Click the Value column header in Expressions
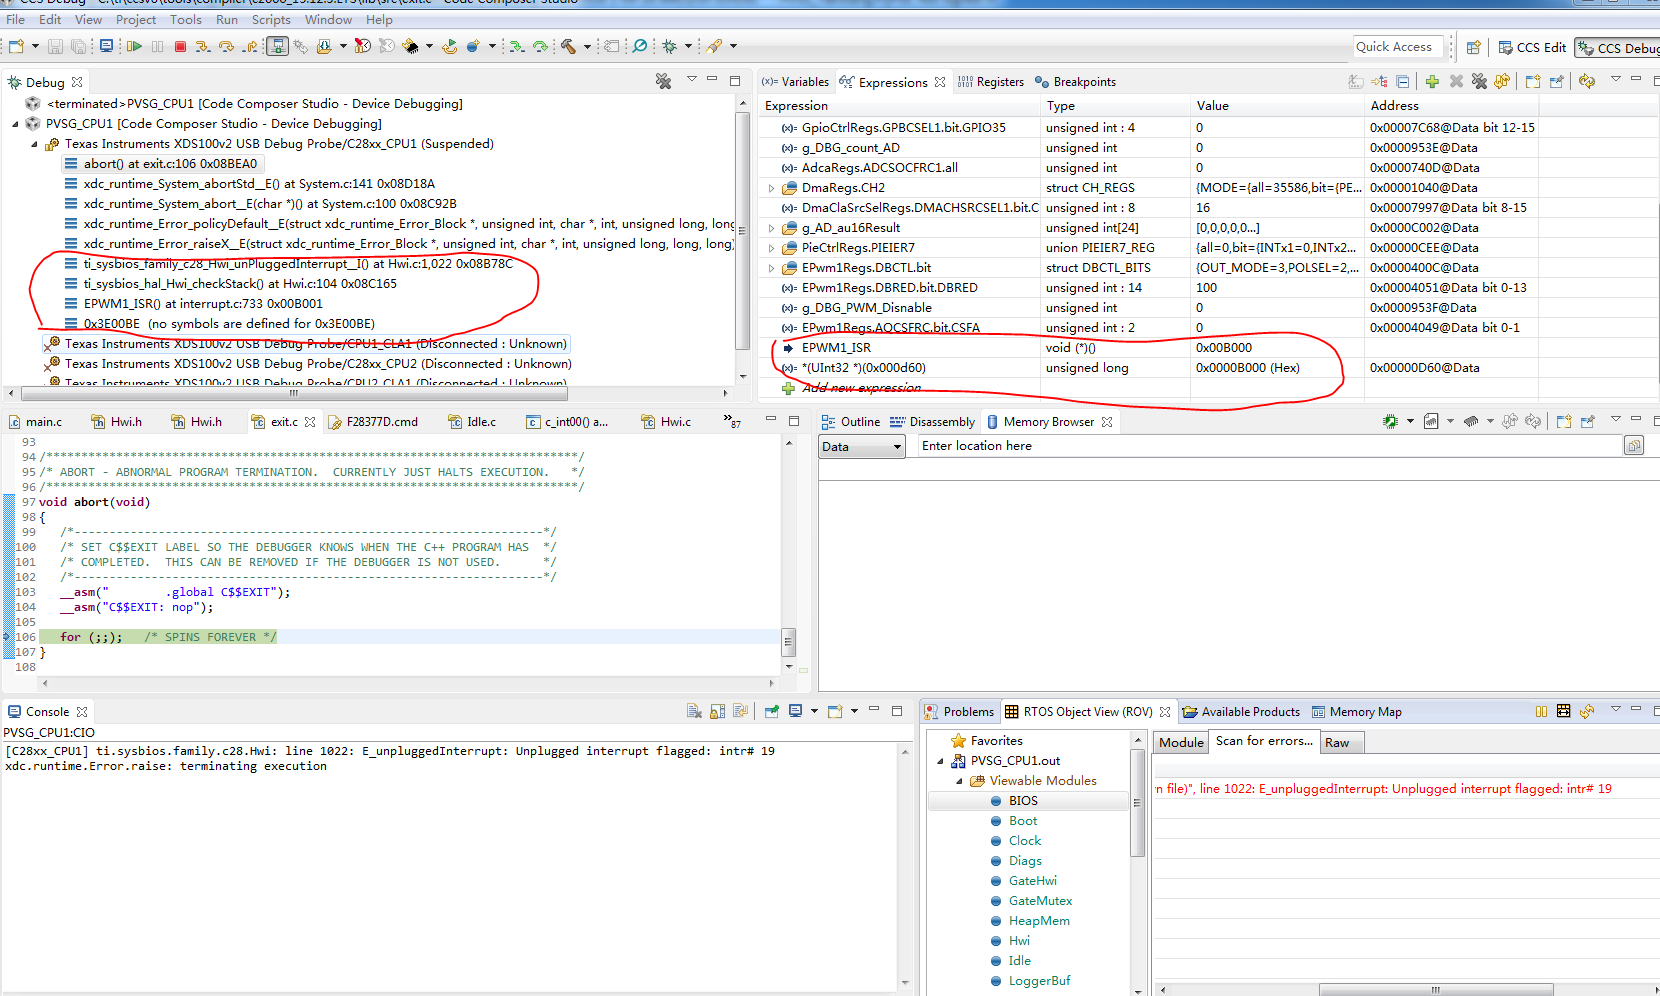 coord(1276,106)
